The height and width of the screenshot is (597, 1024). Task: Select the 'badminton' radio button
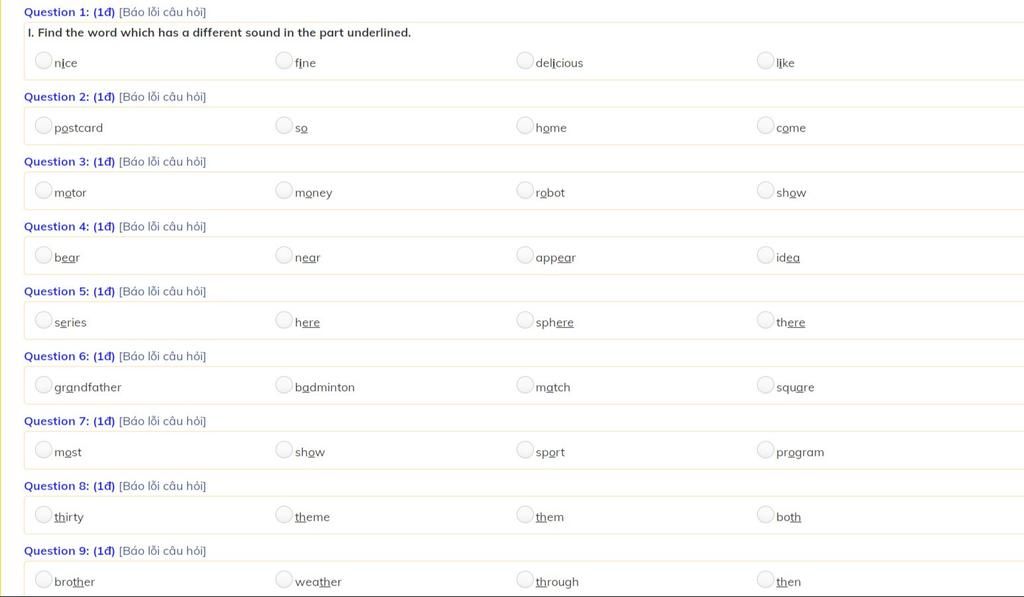click(x=284, y=386)
